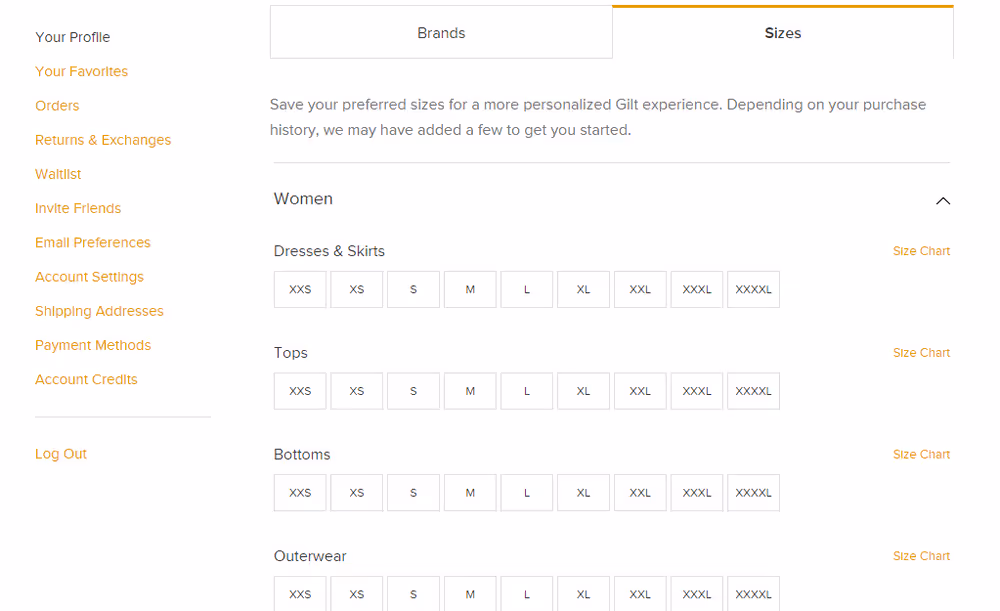Open Size Chart for Tops

point(922,353)
